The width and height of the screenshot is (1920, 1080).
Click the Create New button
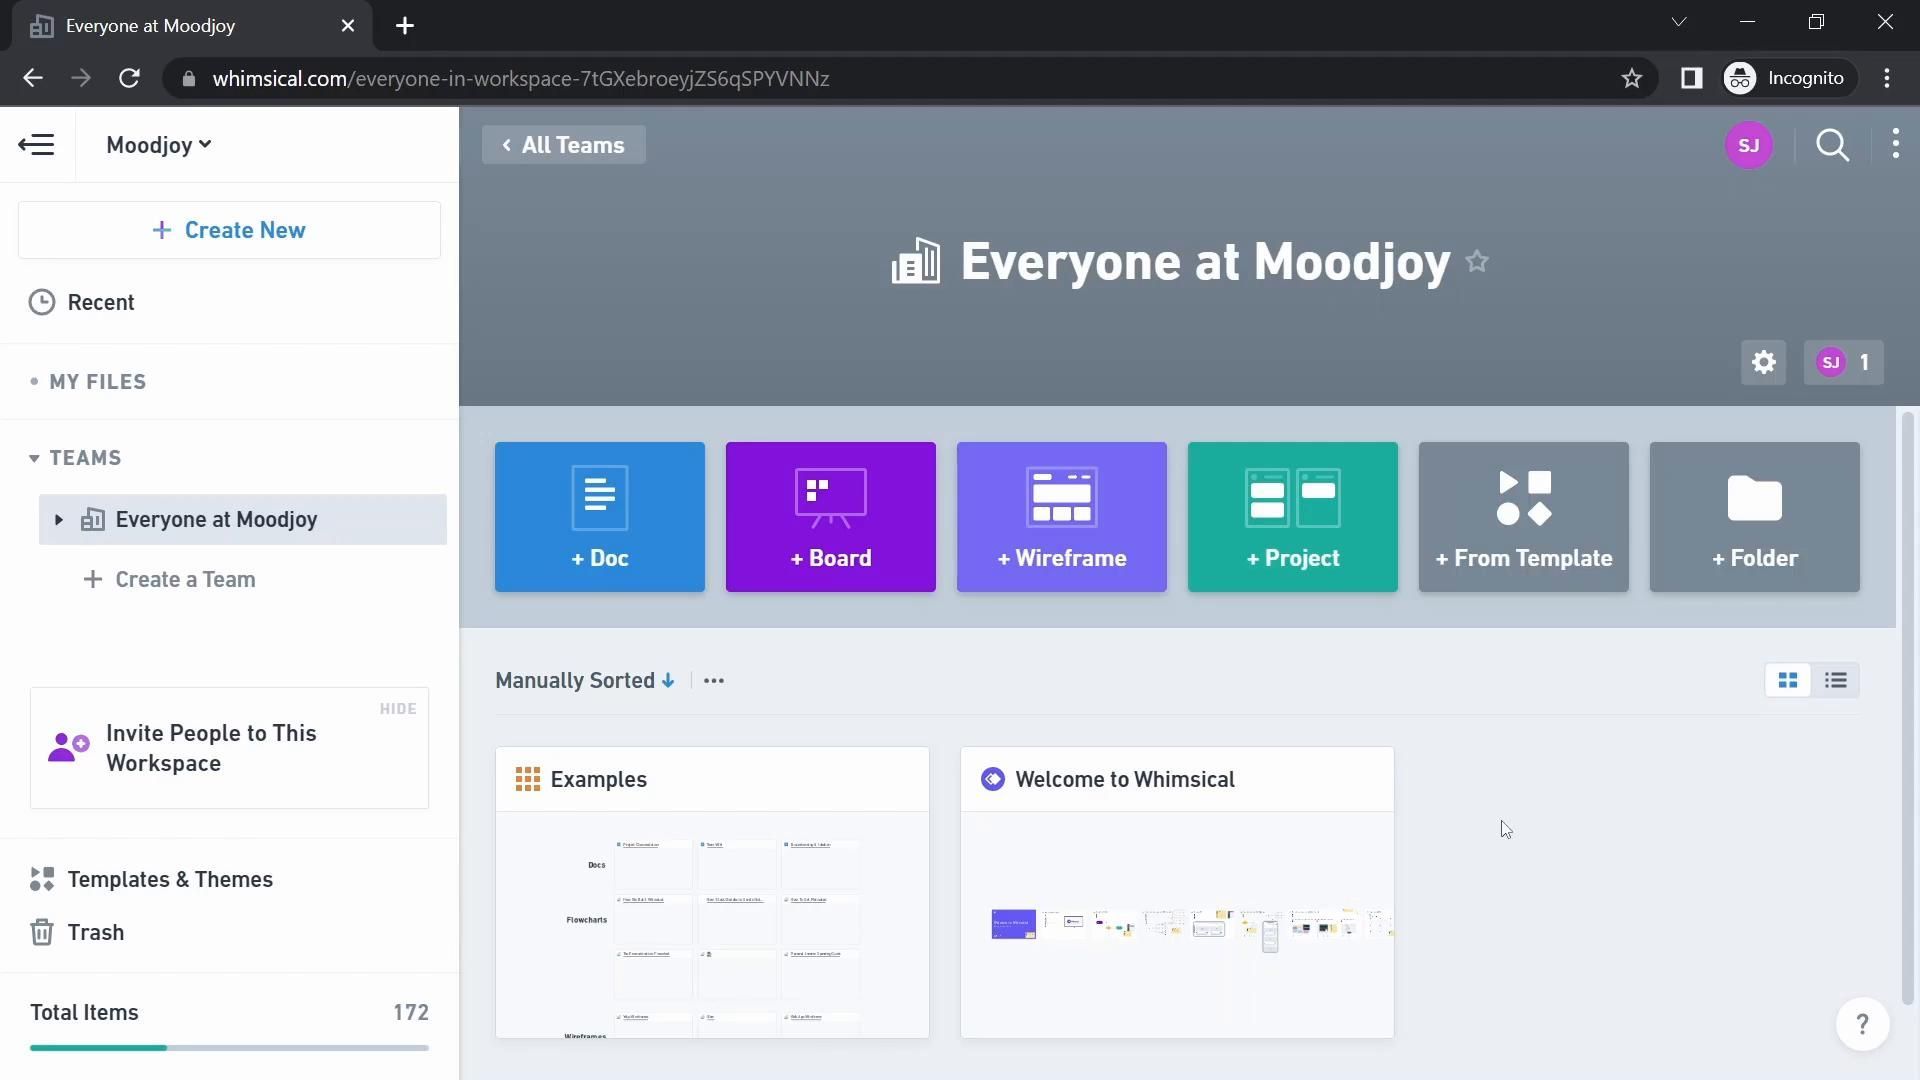click(x=229, y=230)
